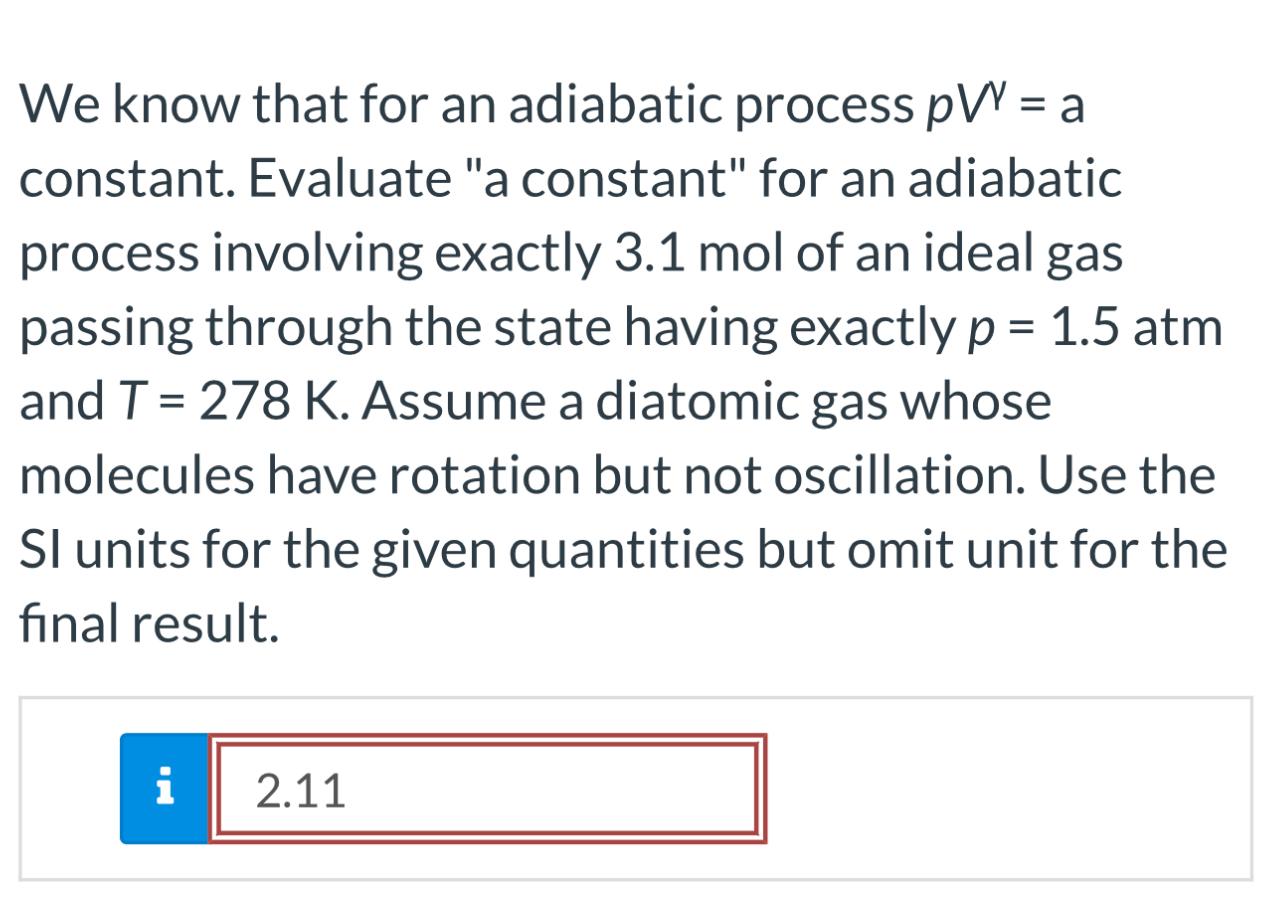Select the information icon on the answer row
The height and width of the screenshot is (911, 1284).
coord(164,789)
